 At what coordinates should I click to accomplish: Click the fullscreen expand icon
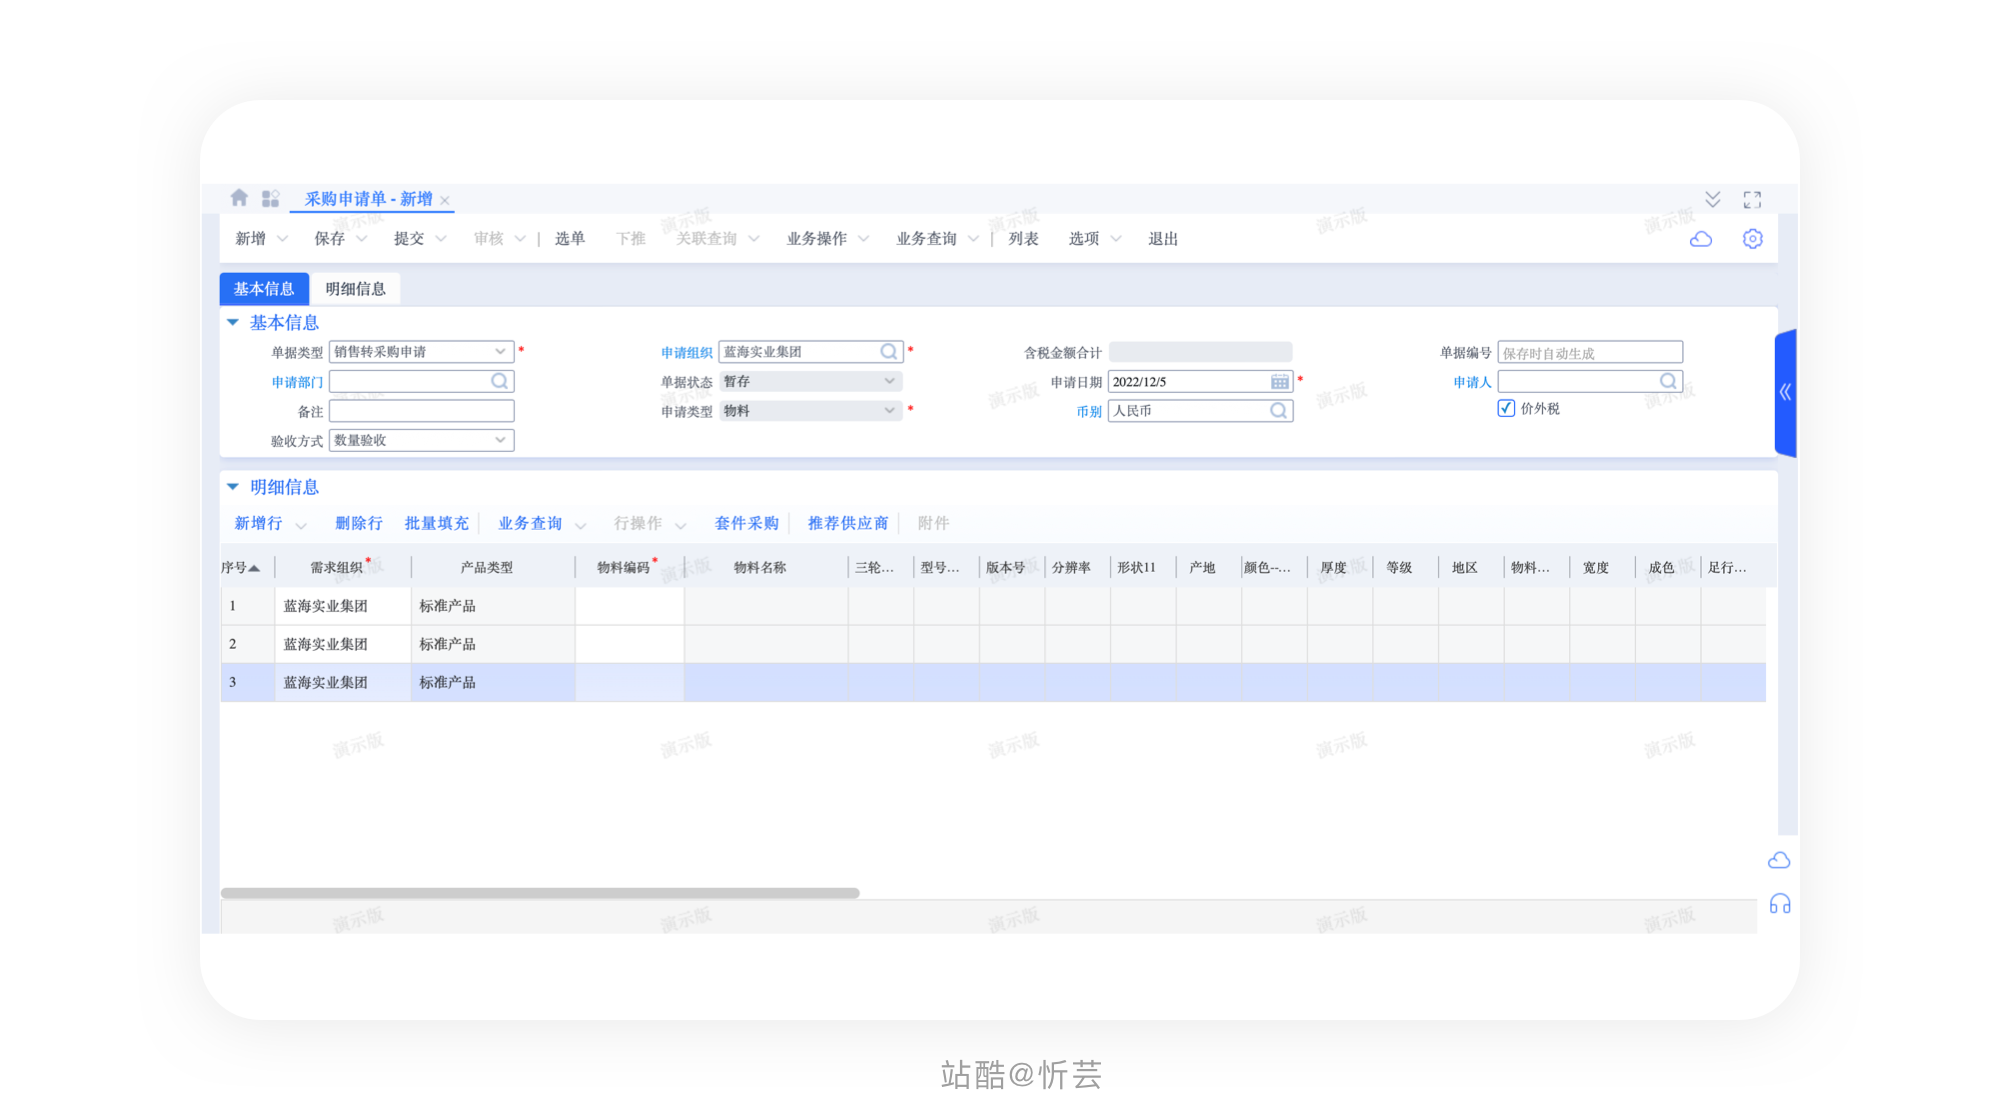coord(1752,199)
